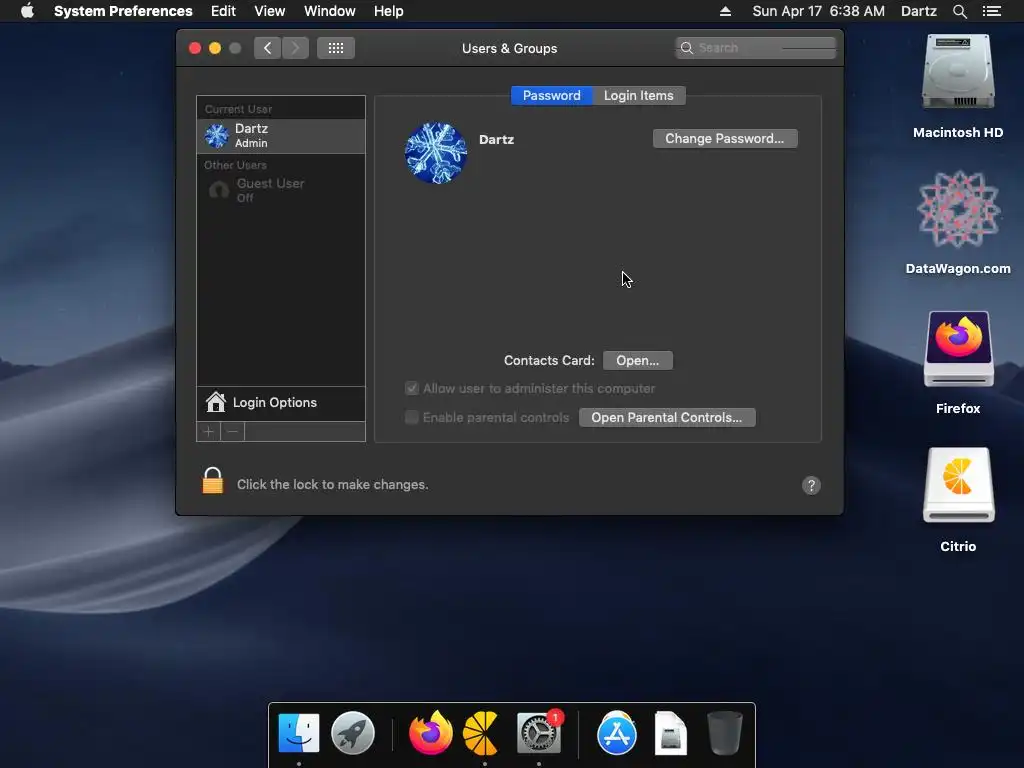Close the Users & Groups window
This screenshot has width=1024, height=768.
tap(195, 48)
